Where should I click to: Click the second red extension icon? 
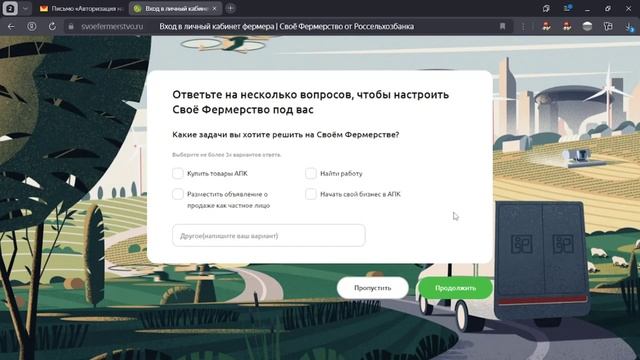(x=567, y=27)
